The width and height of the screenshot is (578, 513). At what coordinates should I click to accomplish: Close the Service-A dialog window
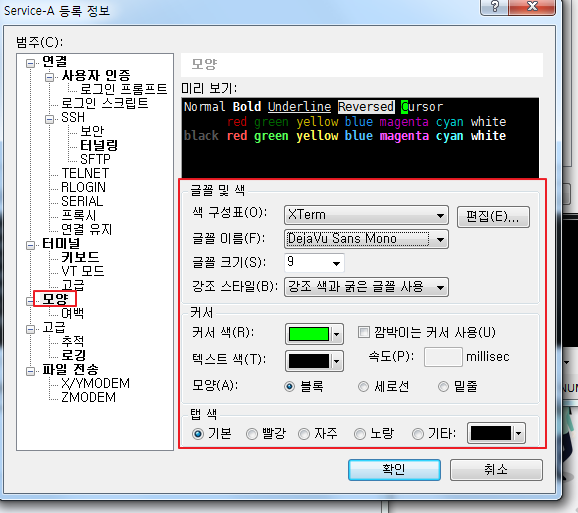pyautogui.click(x=532, y=6)
